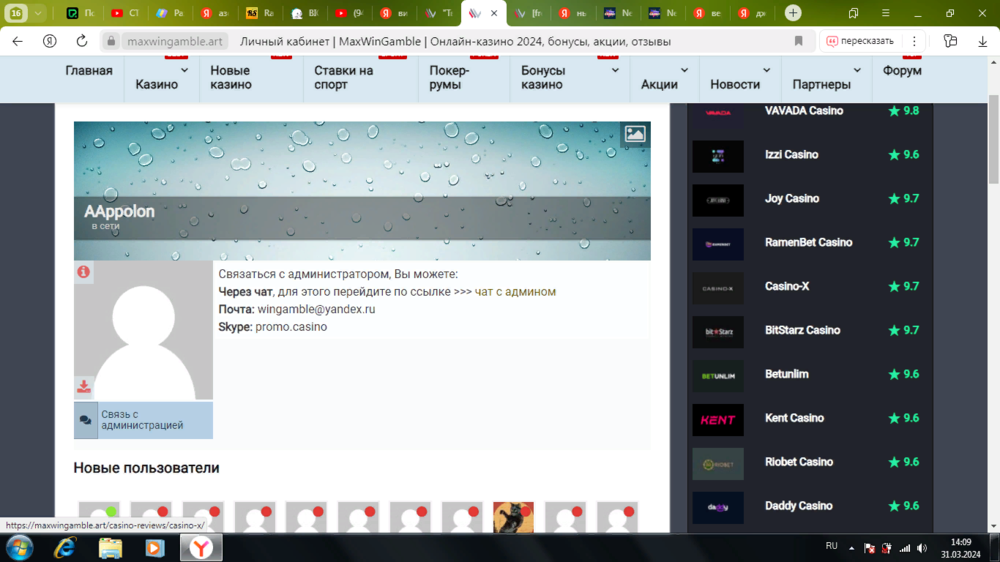
Task: Click the change cover image icon
Action: 635,134
